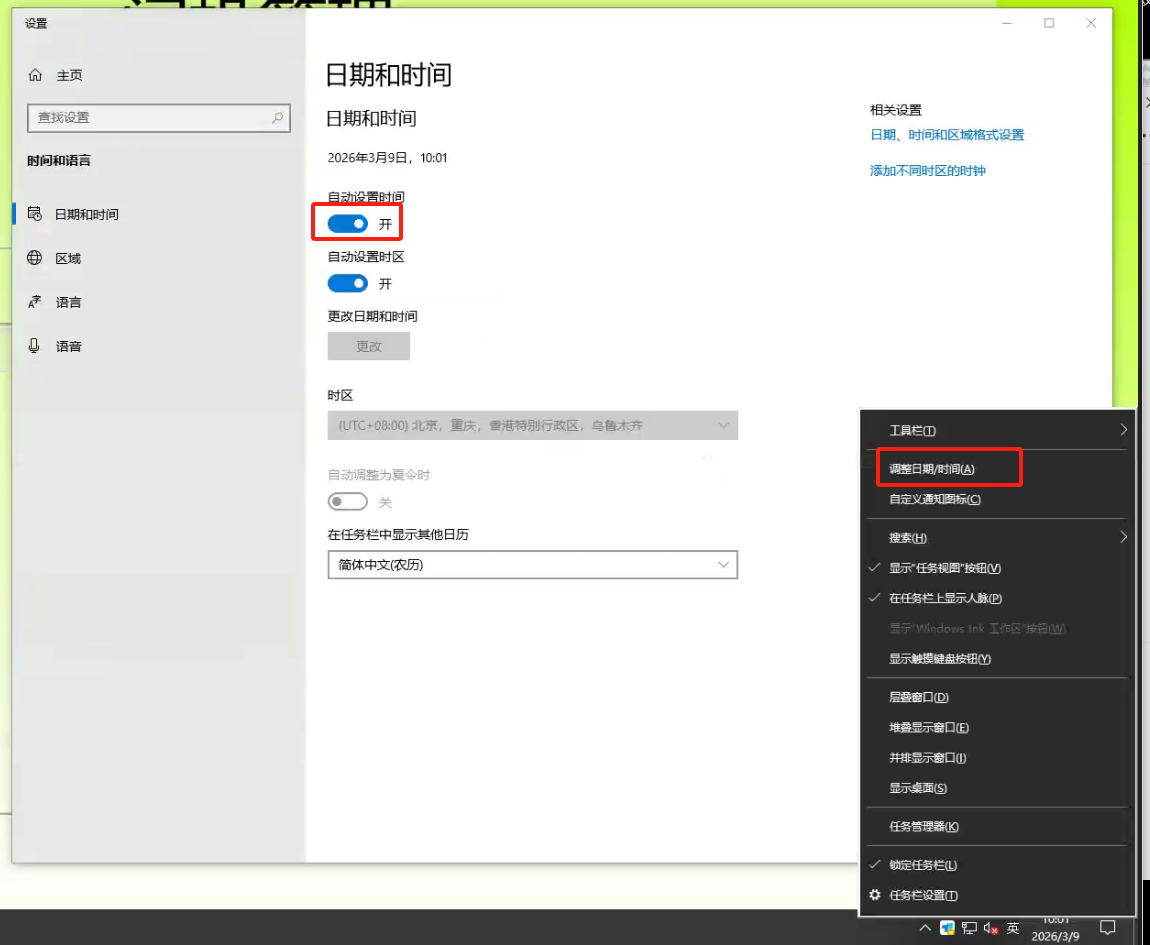Open 区域 globe icon in sidebar
This screenshot has width=1150, height=945.
[x=36, y=258]
